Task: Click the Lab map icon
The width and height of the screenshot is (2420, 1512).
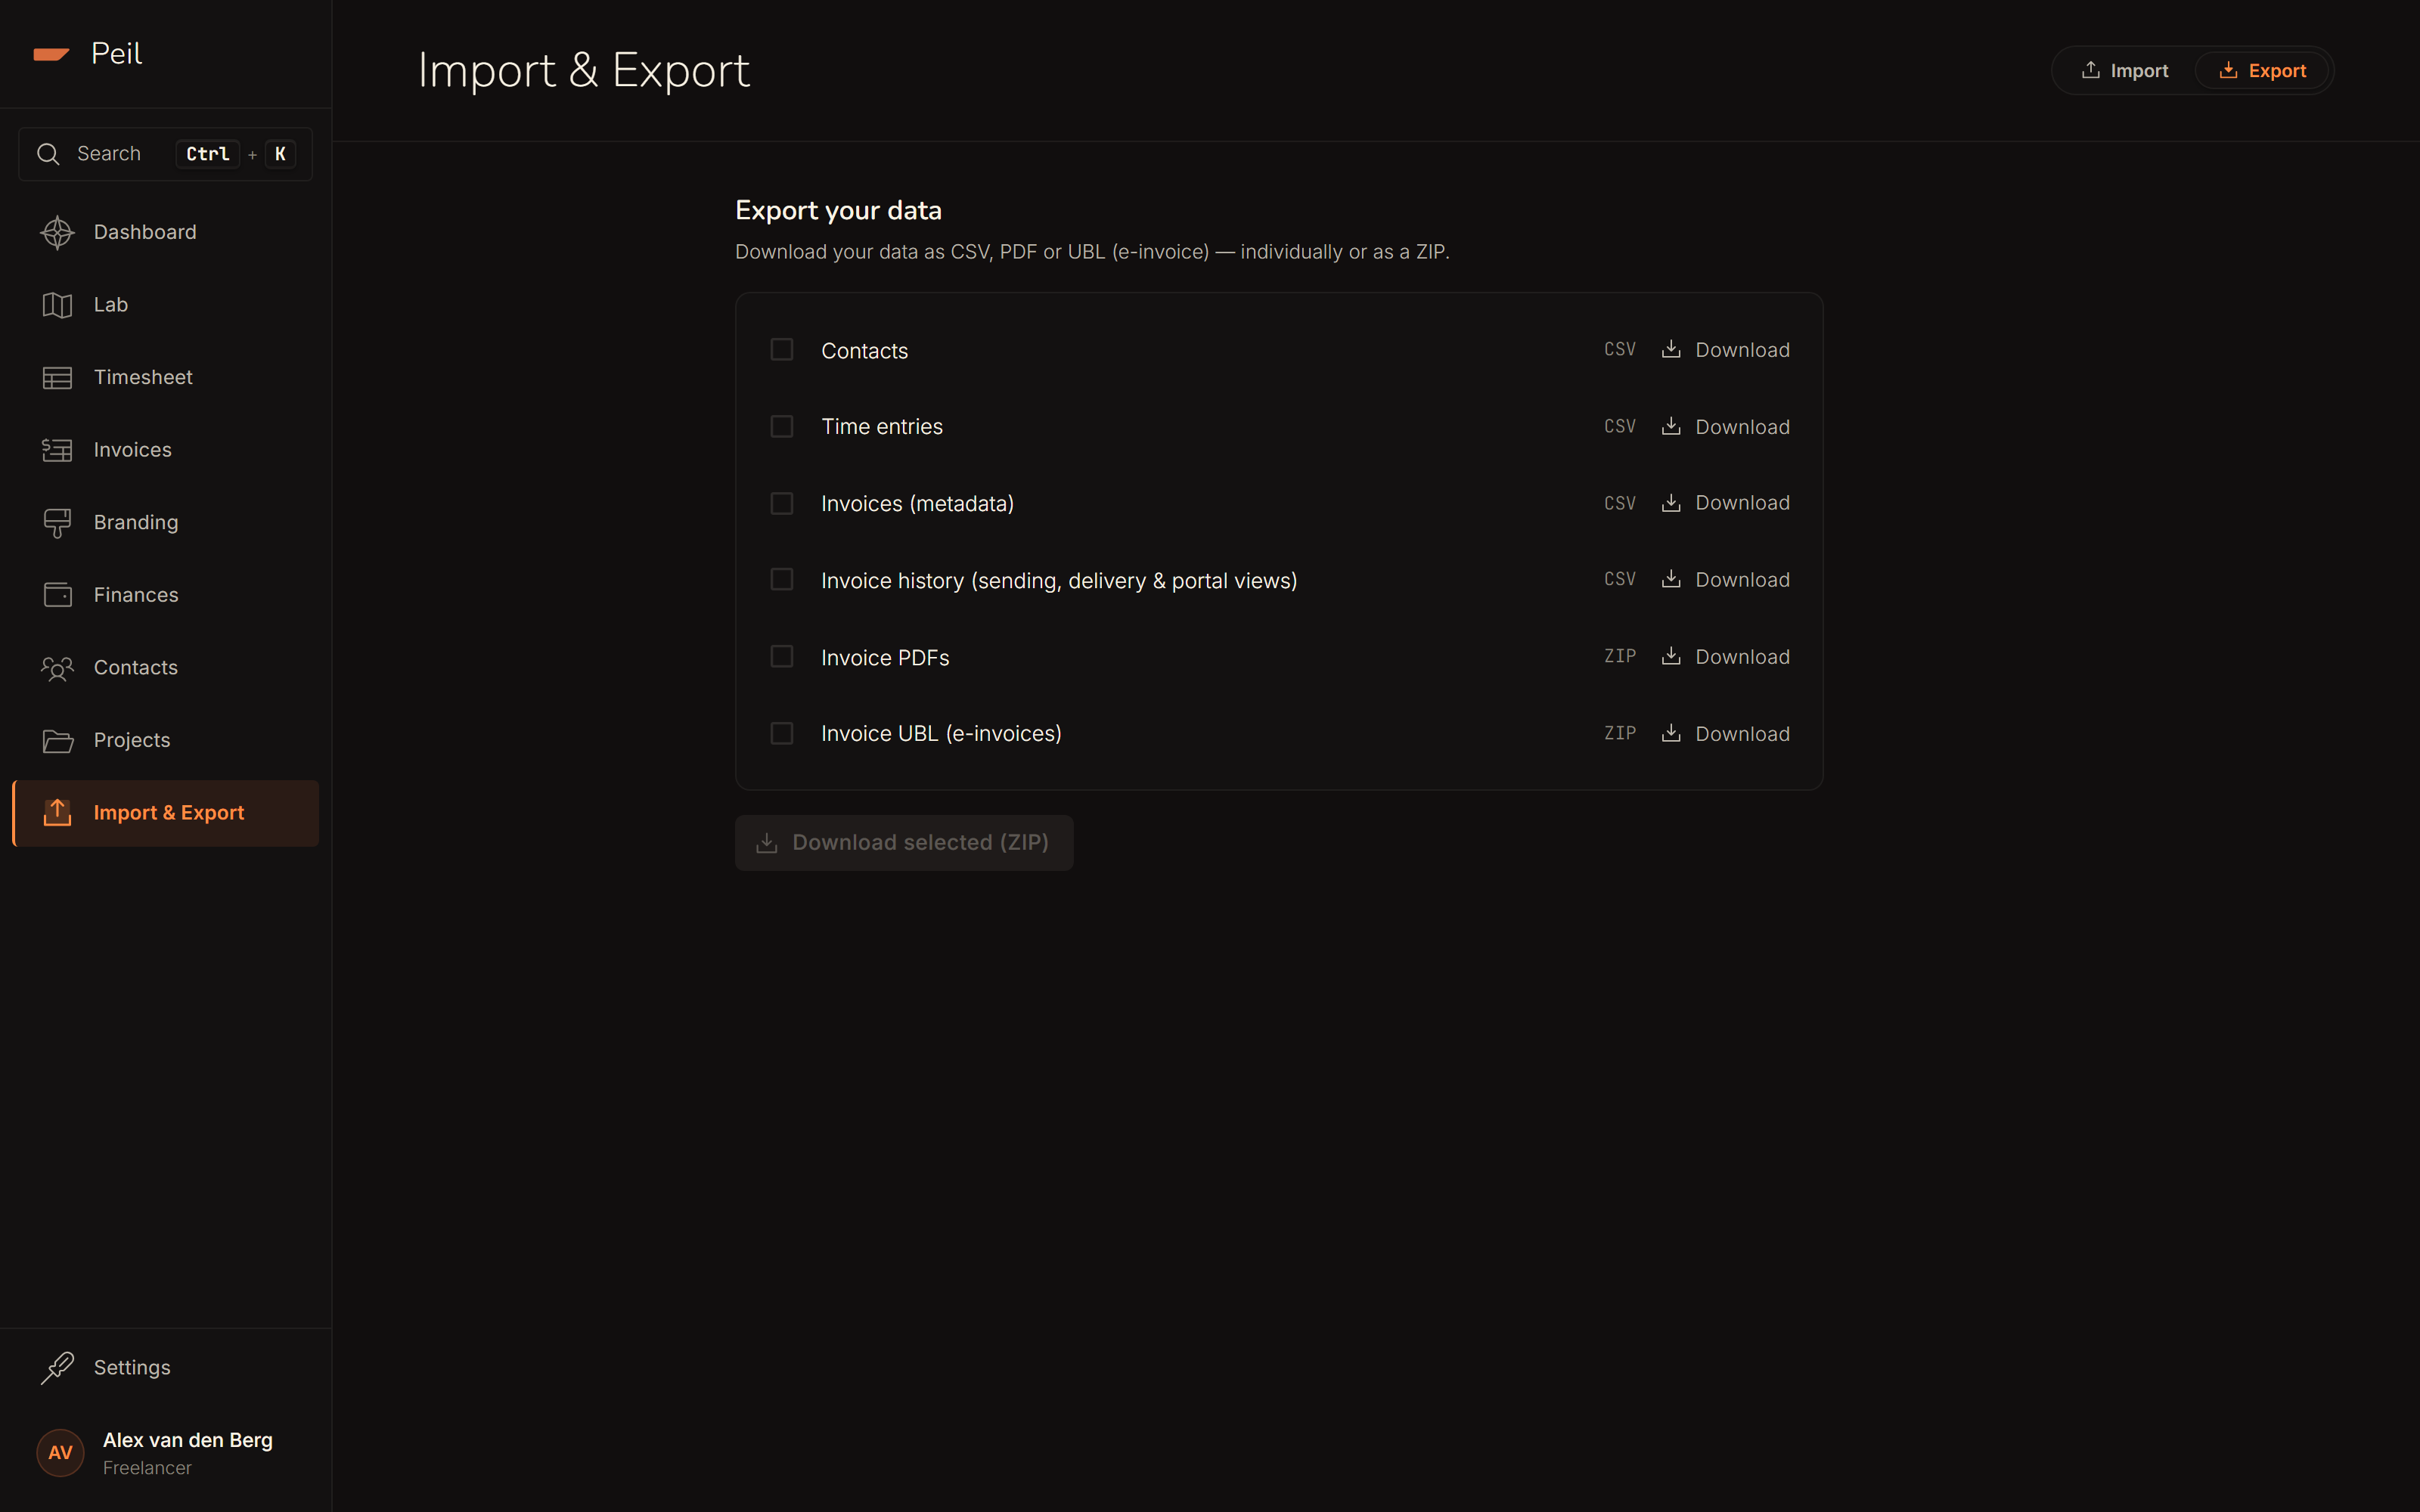Action: 57,305
